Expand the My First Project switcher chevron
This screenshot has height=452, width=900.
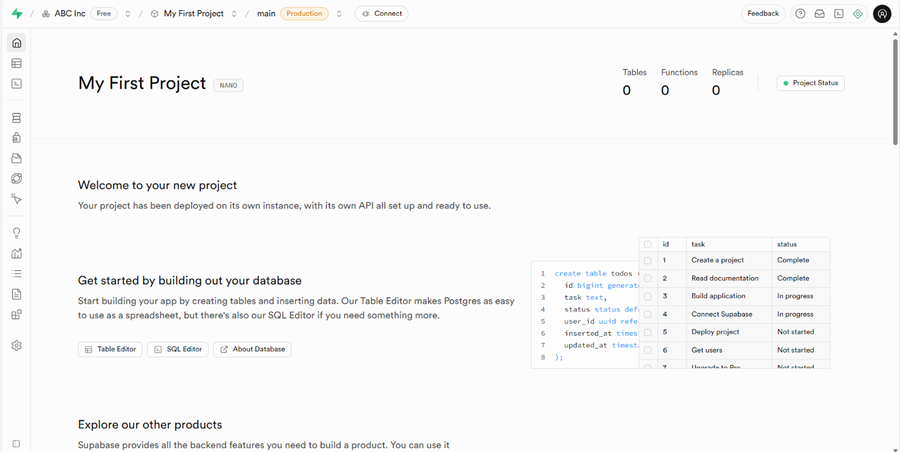(234, 14)
